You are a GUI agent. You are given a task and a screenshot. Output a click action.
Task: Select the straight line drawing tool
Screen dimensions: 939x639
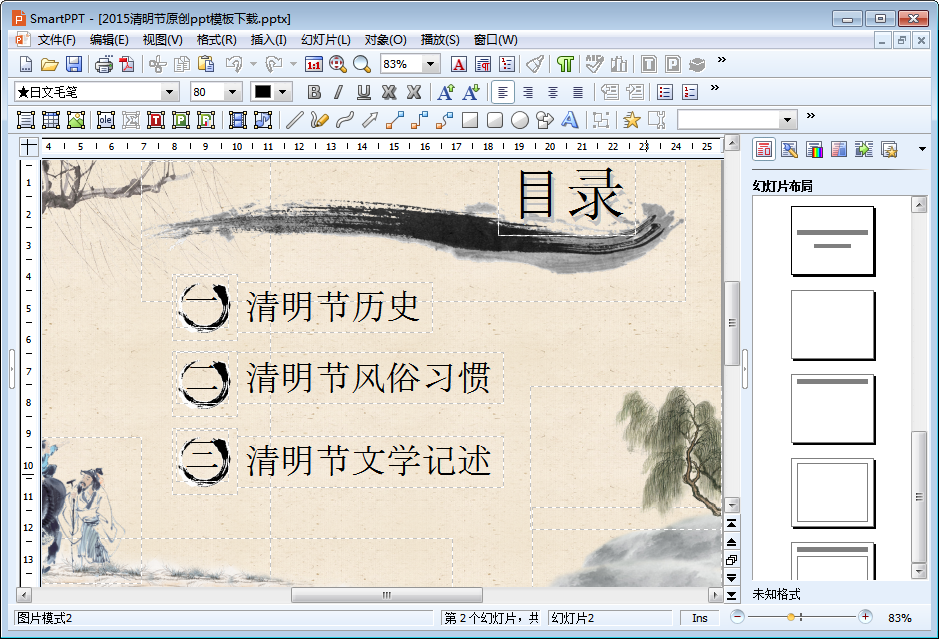(x=294, y=120)
